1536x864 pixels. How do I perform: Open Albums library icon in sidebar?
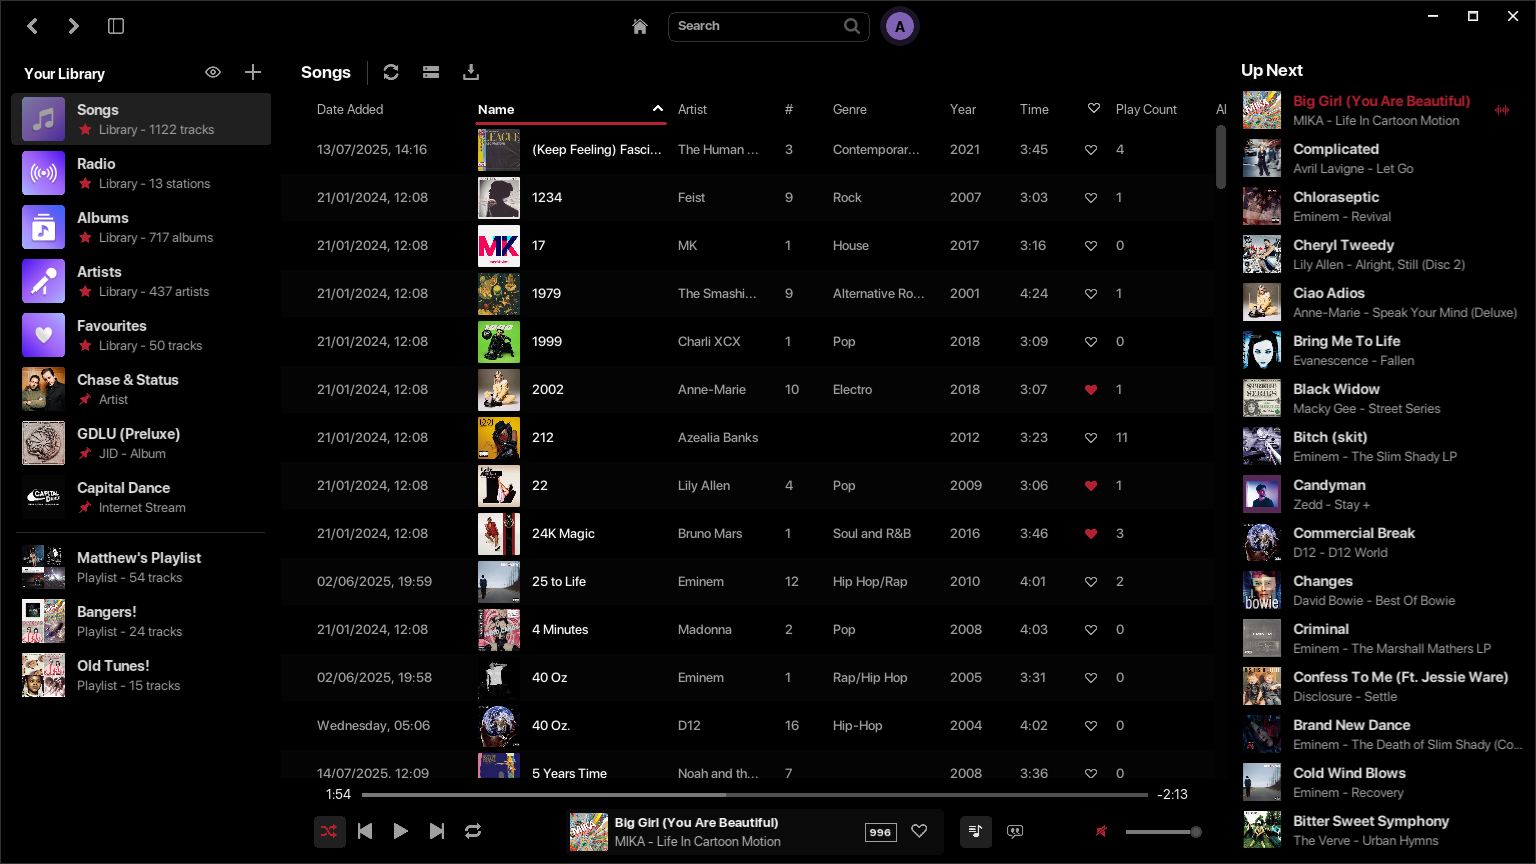tap(44, 227)
